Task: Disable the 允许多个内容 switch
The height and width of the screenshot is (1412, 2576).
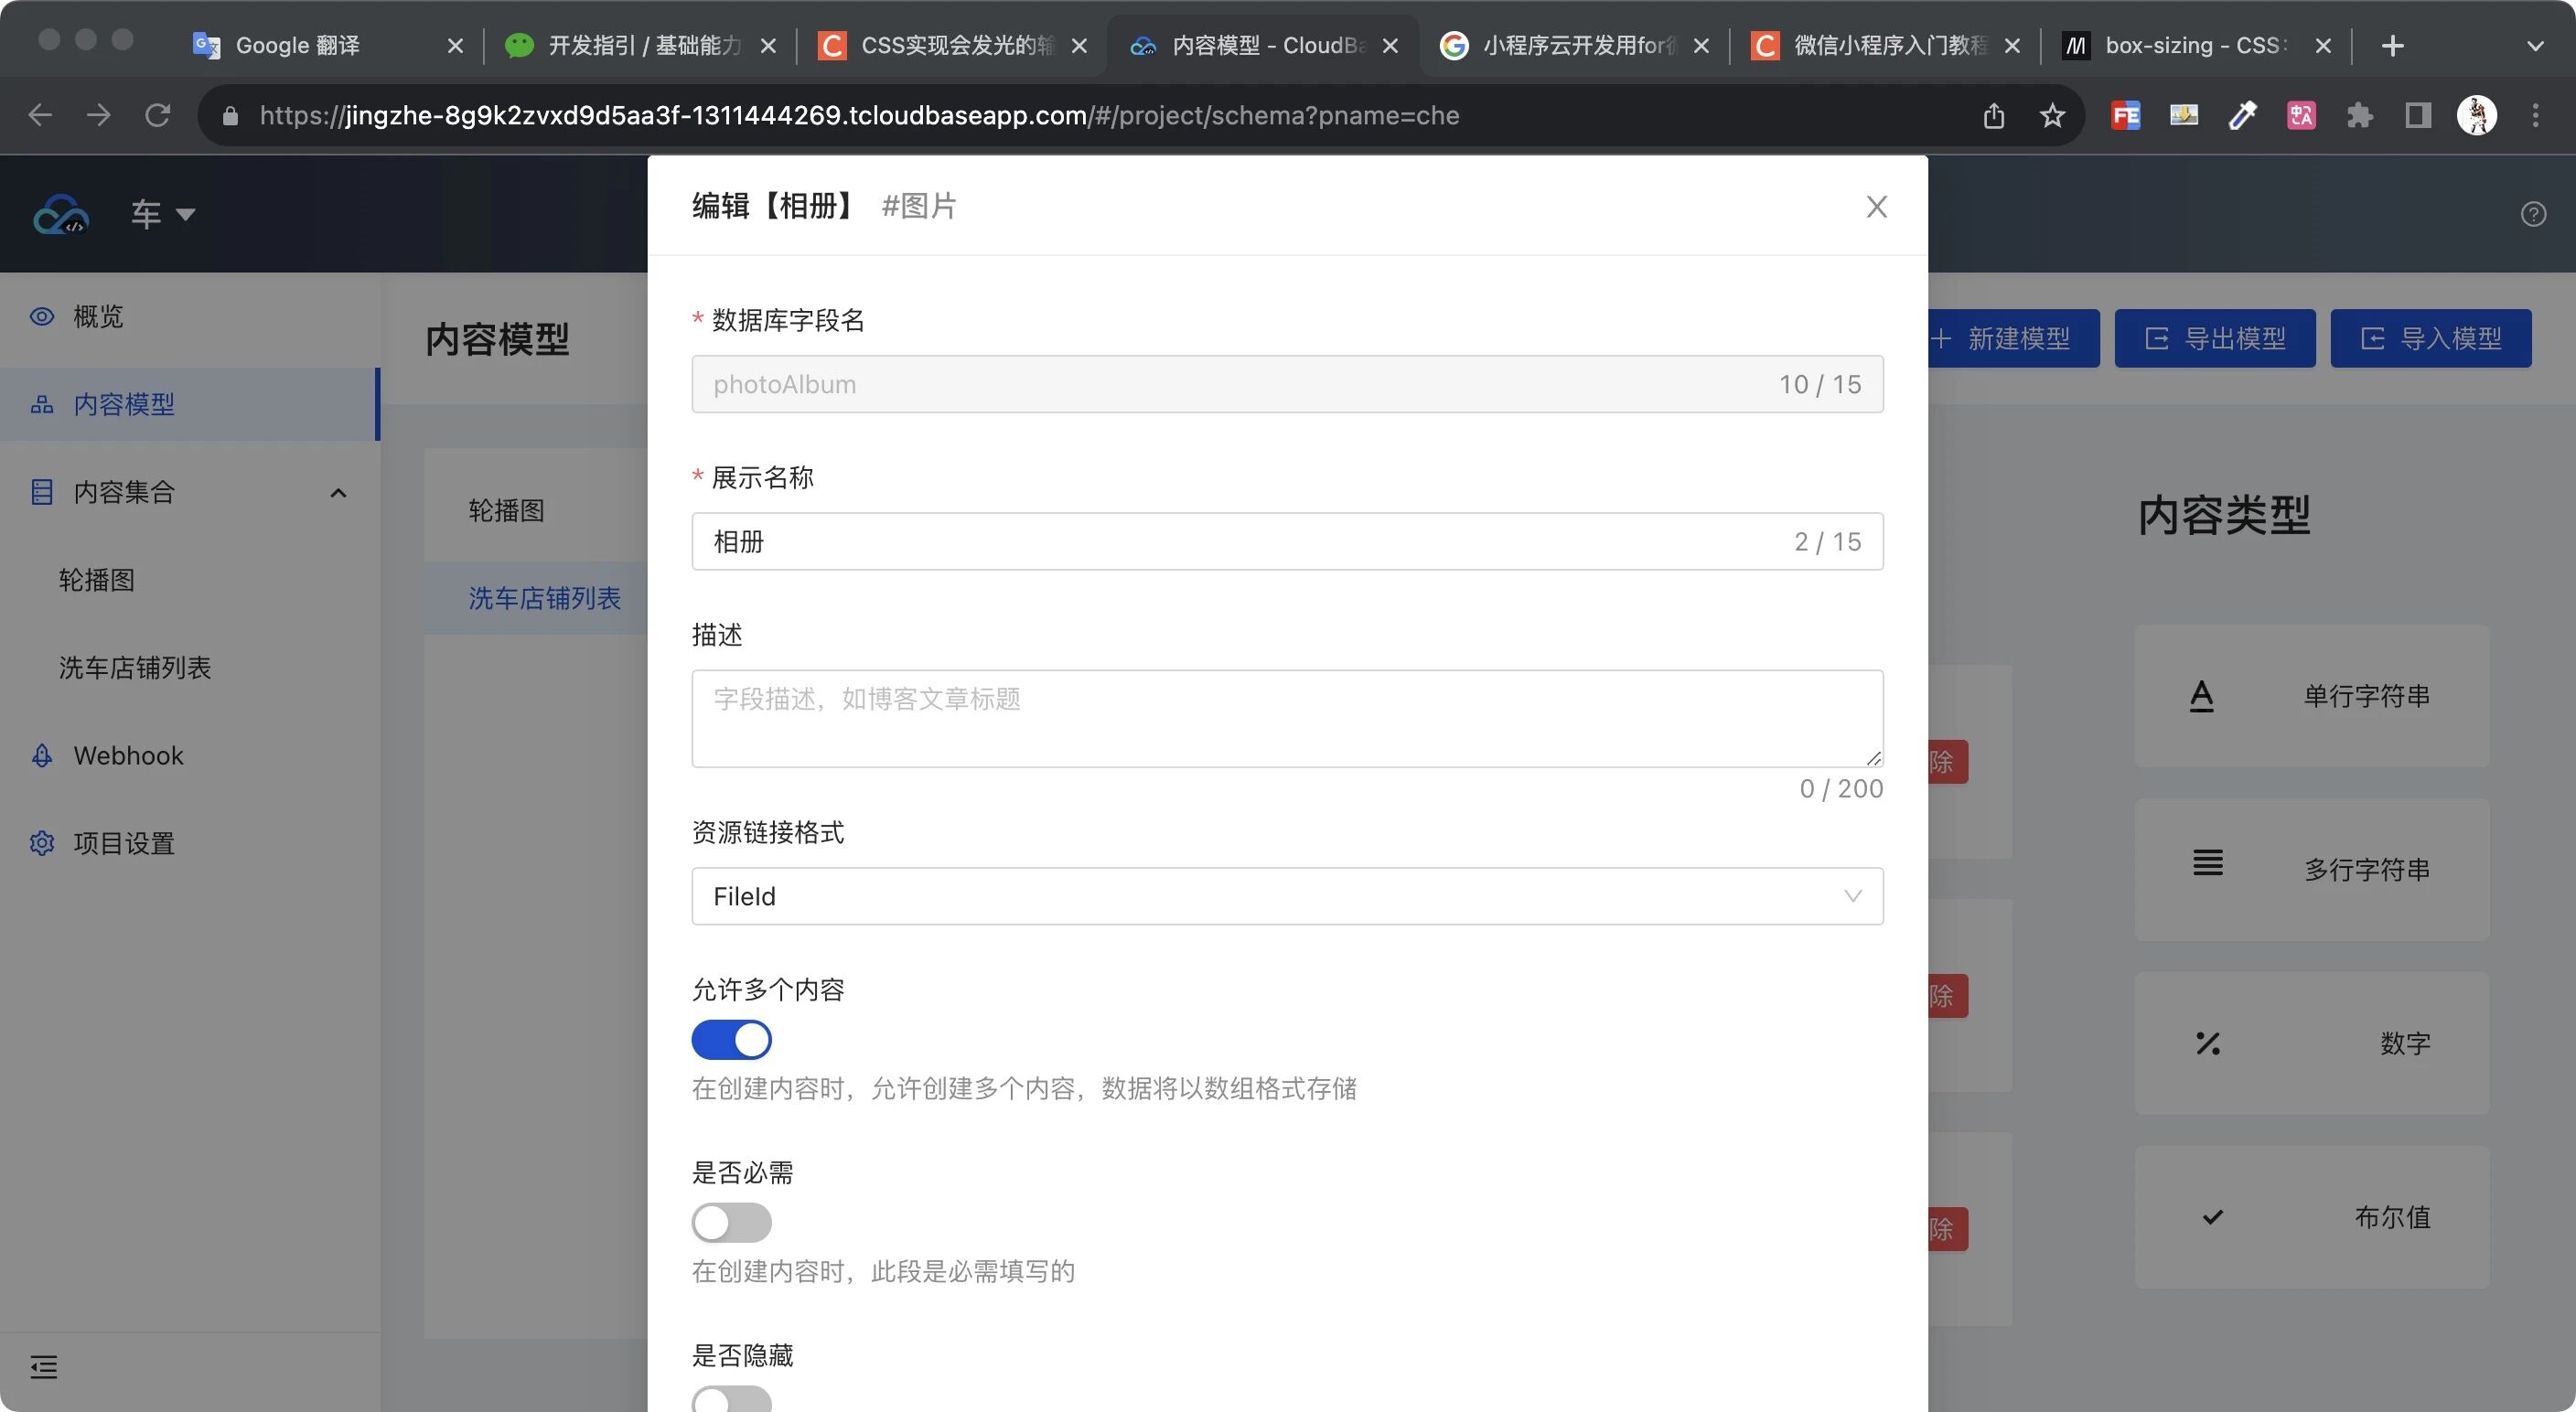Action: pos(731,1039)
